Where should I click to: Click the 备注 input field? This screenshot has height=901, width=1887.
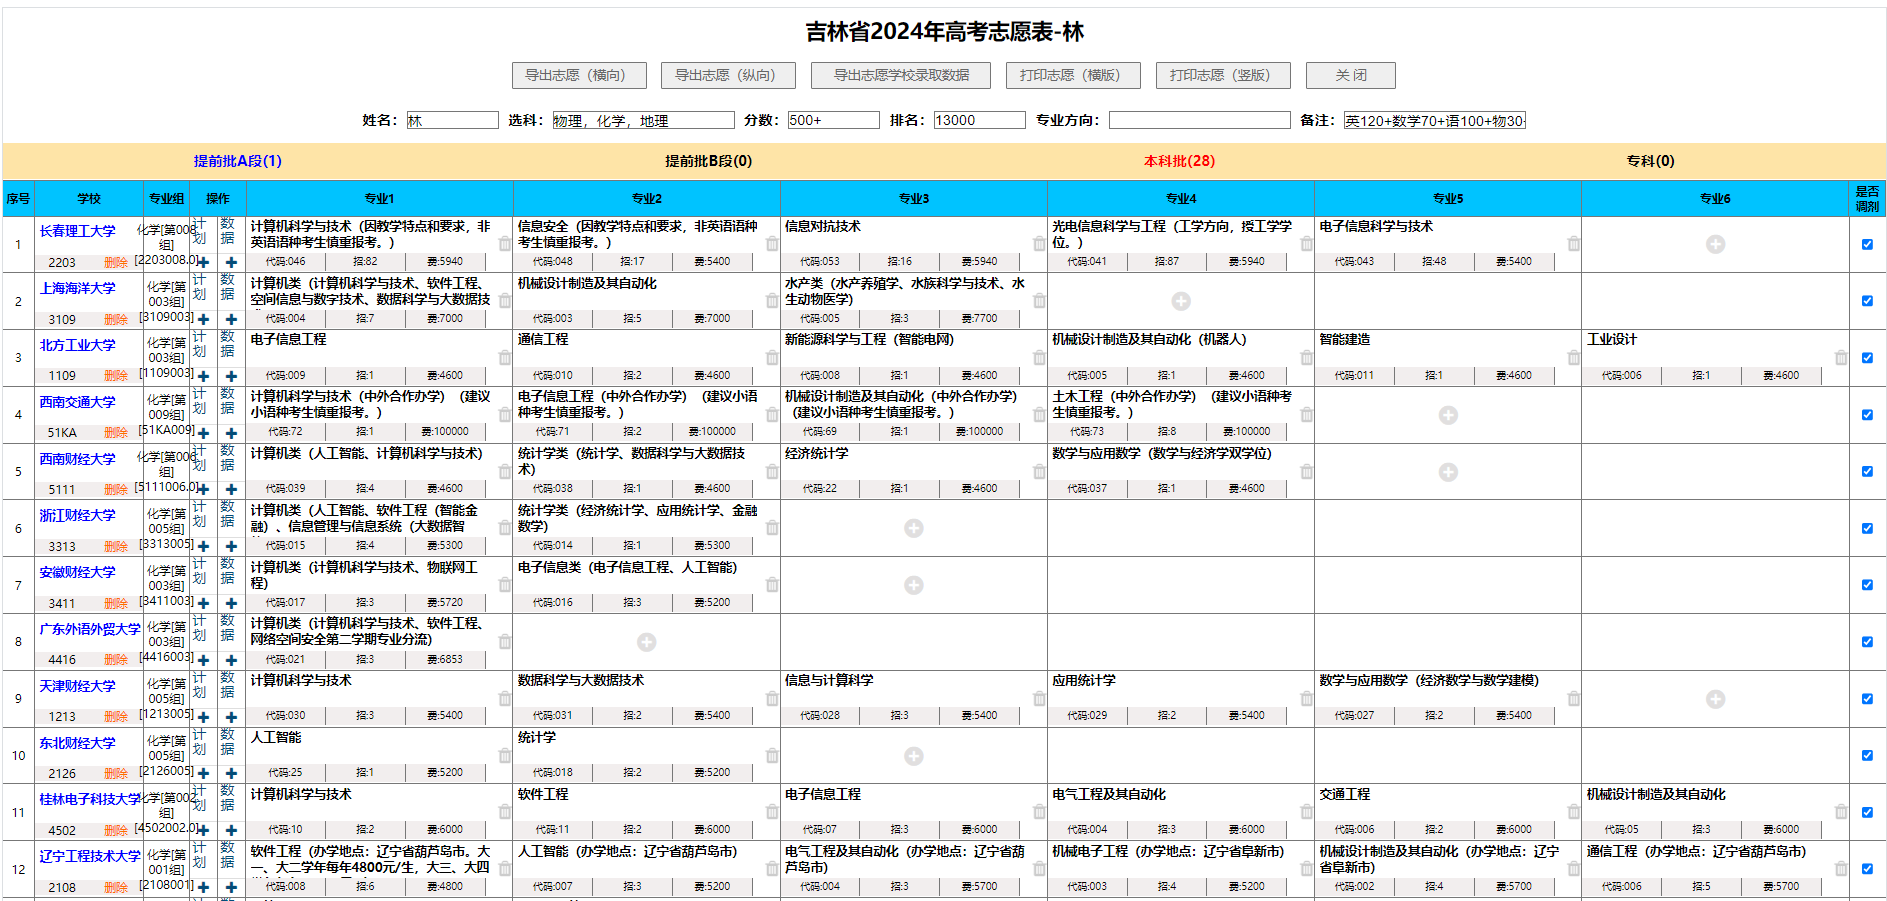[x=1434, y=120]
